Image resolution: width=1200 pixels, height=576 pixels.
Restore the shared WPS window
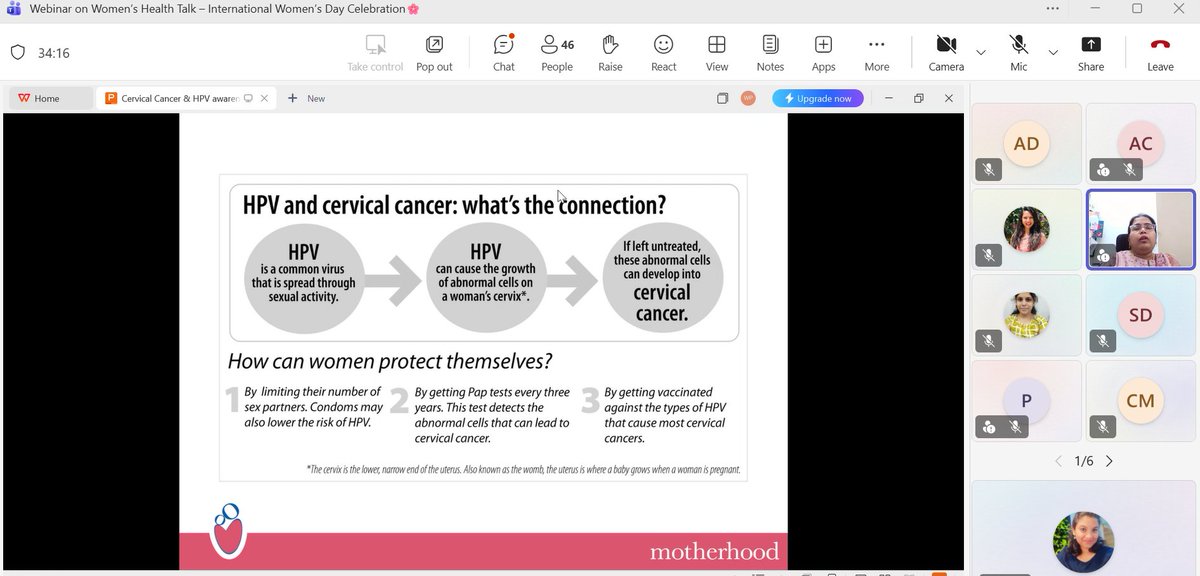[919, 98]
